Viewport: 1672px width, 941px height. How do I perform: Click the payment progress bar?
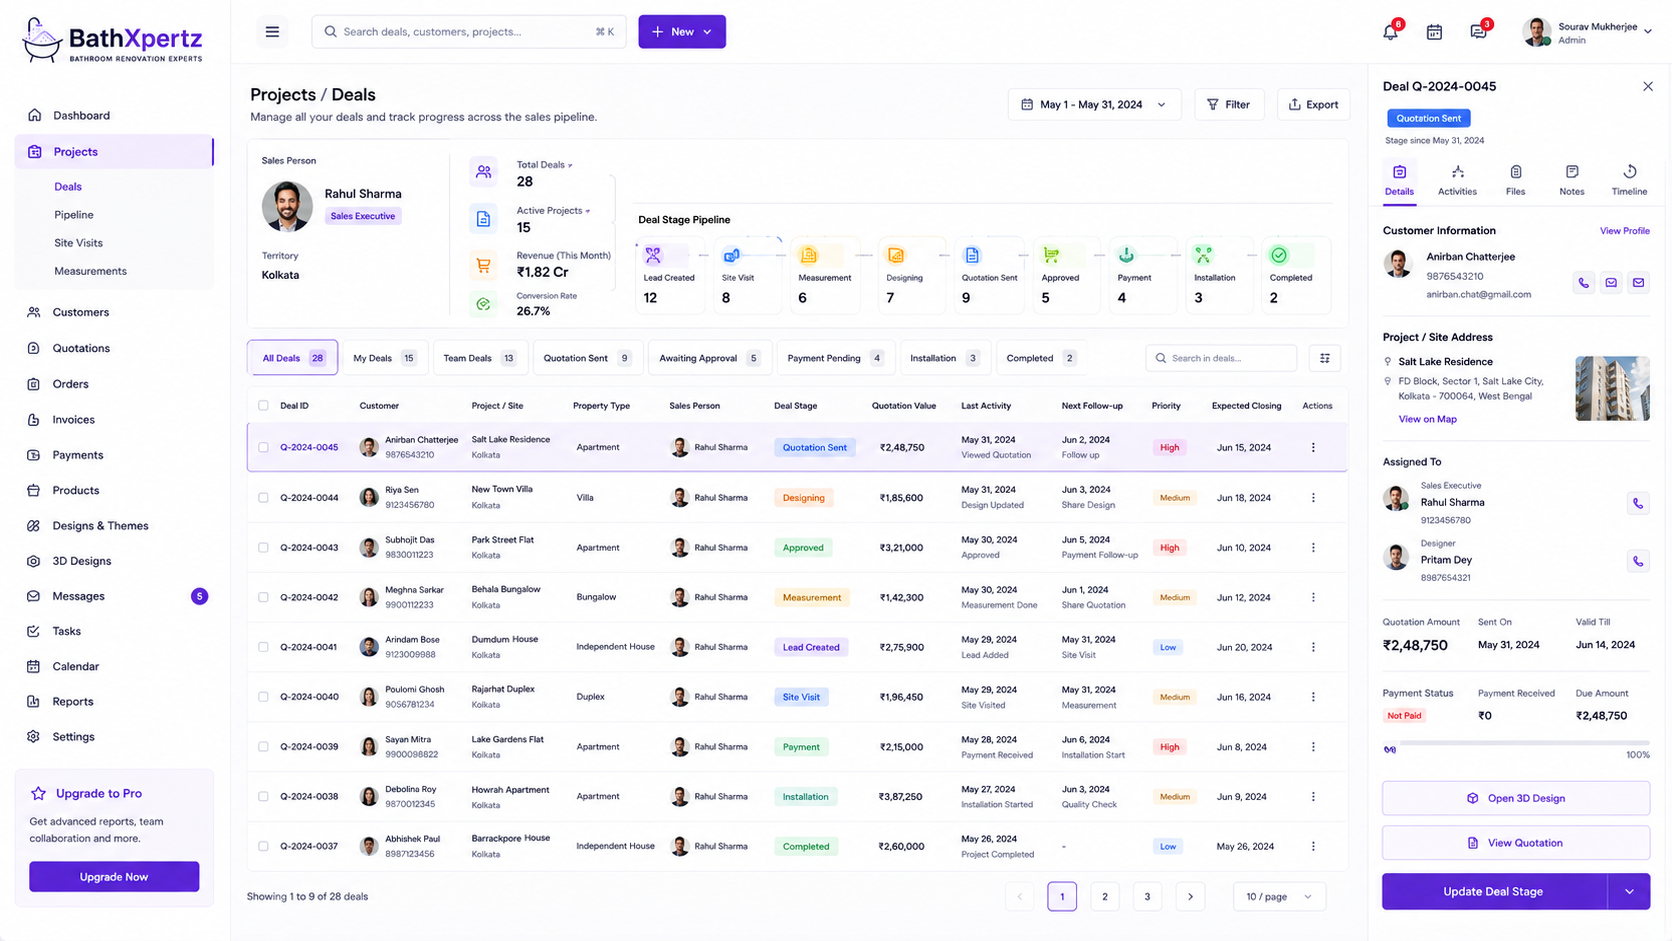[1523, 743]
